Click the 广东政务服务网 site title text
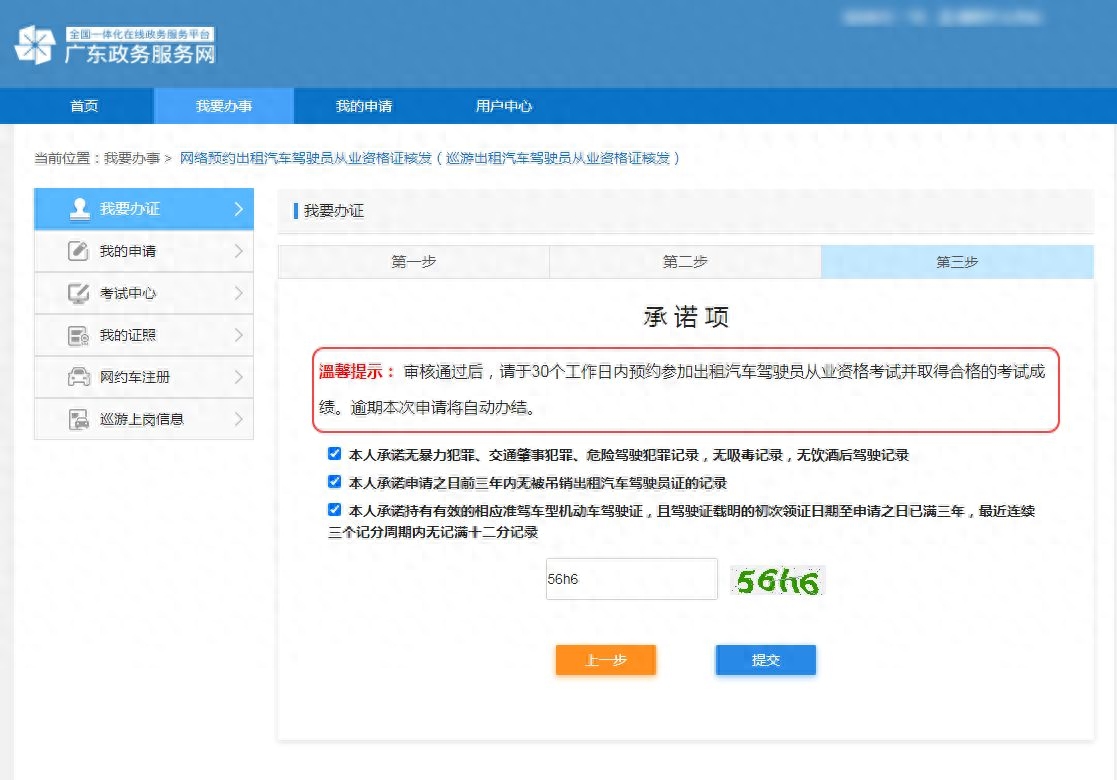 pyautogui.click(x=140, y=54)
